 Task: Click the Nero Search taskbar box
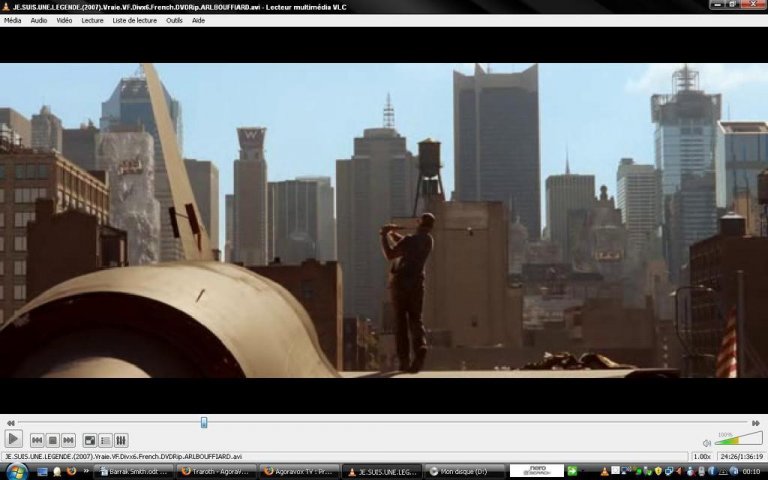(537, 471)
